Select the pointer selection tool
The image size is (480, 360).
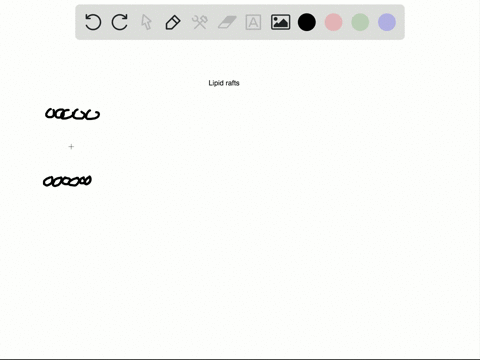(146, 22)
